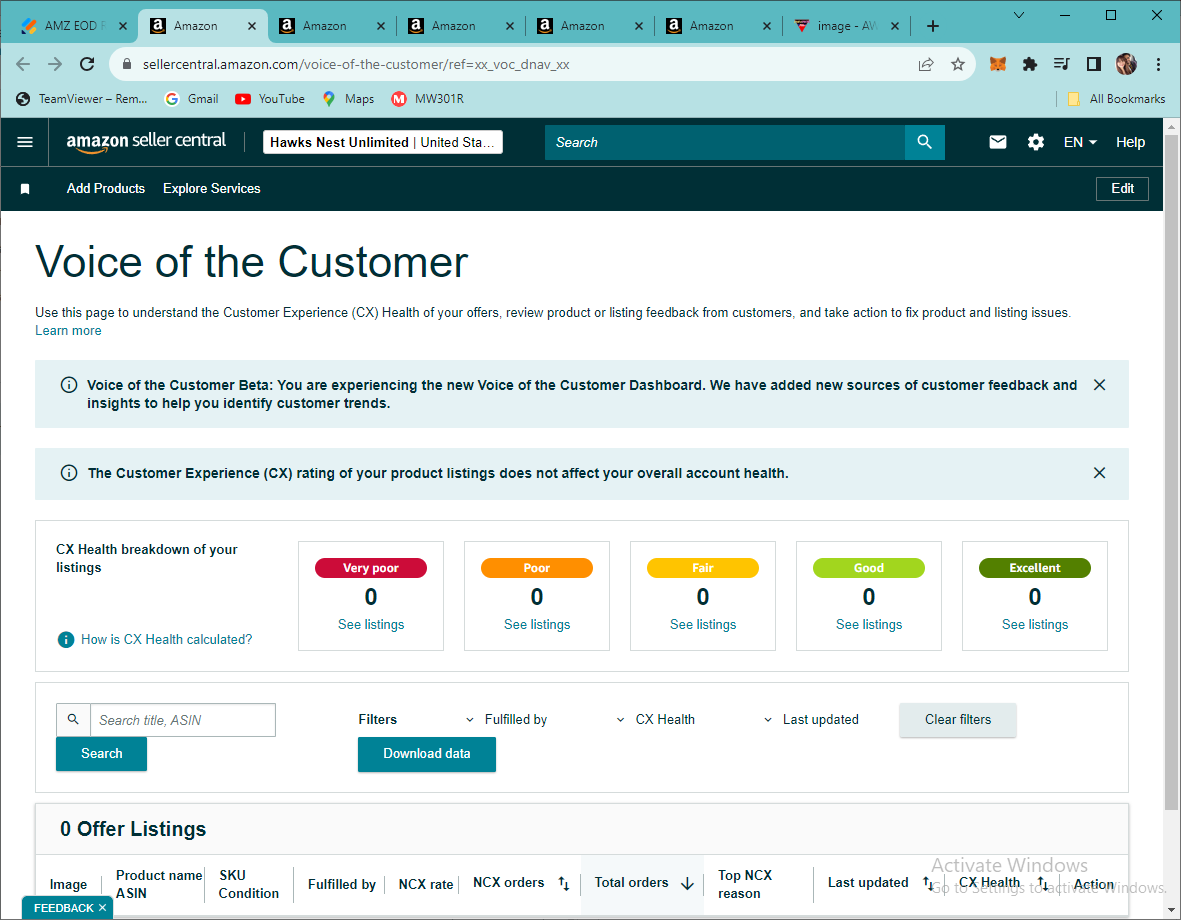Open the settings gear icon
The width and height of the screenshot is (1181, 920).
point(1036,142)
